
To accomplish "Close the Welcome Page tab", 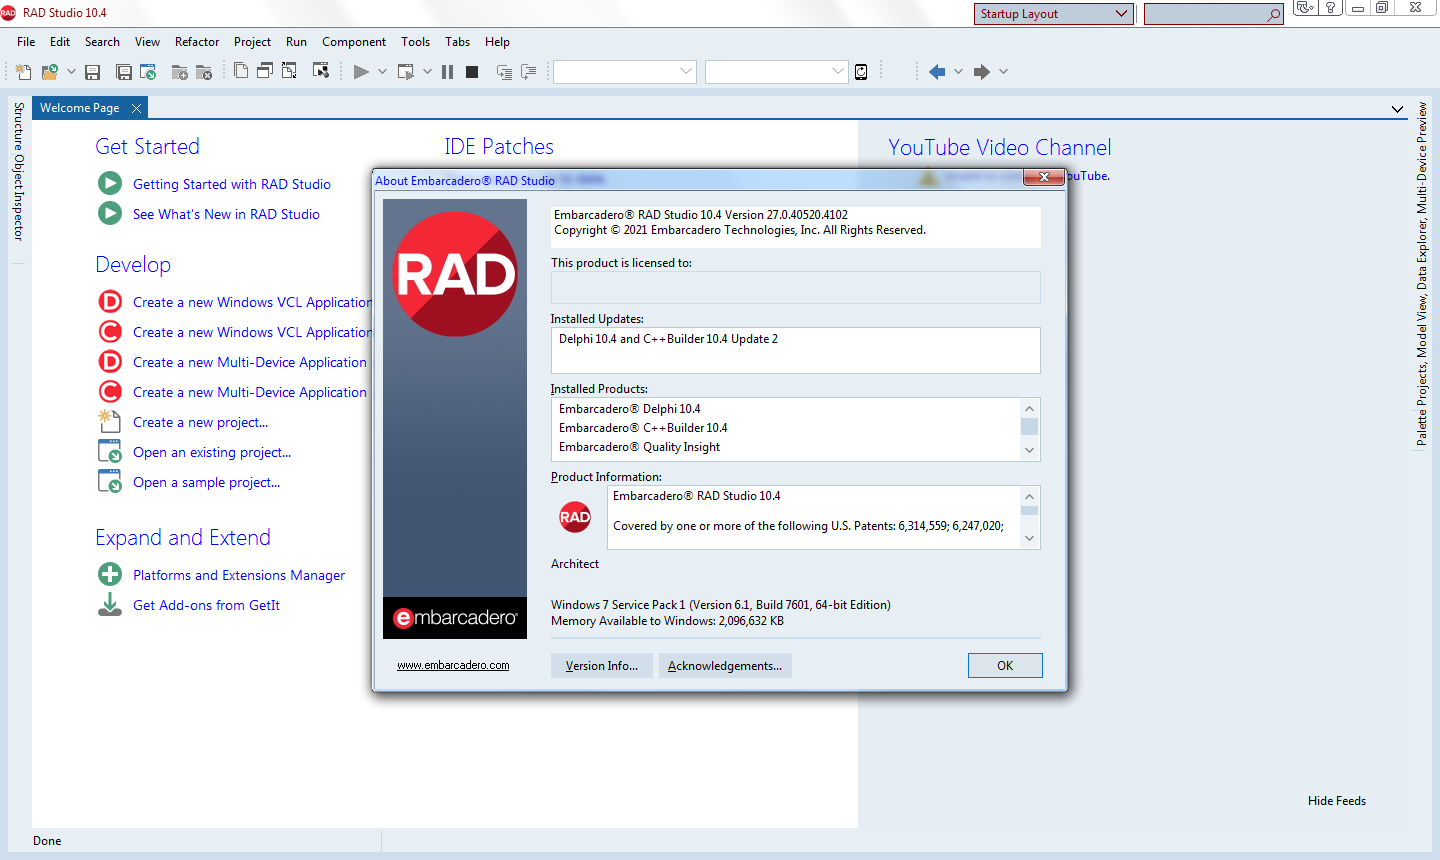I will (x=137, y=108).
